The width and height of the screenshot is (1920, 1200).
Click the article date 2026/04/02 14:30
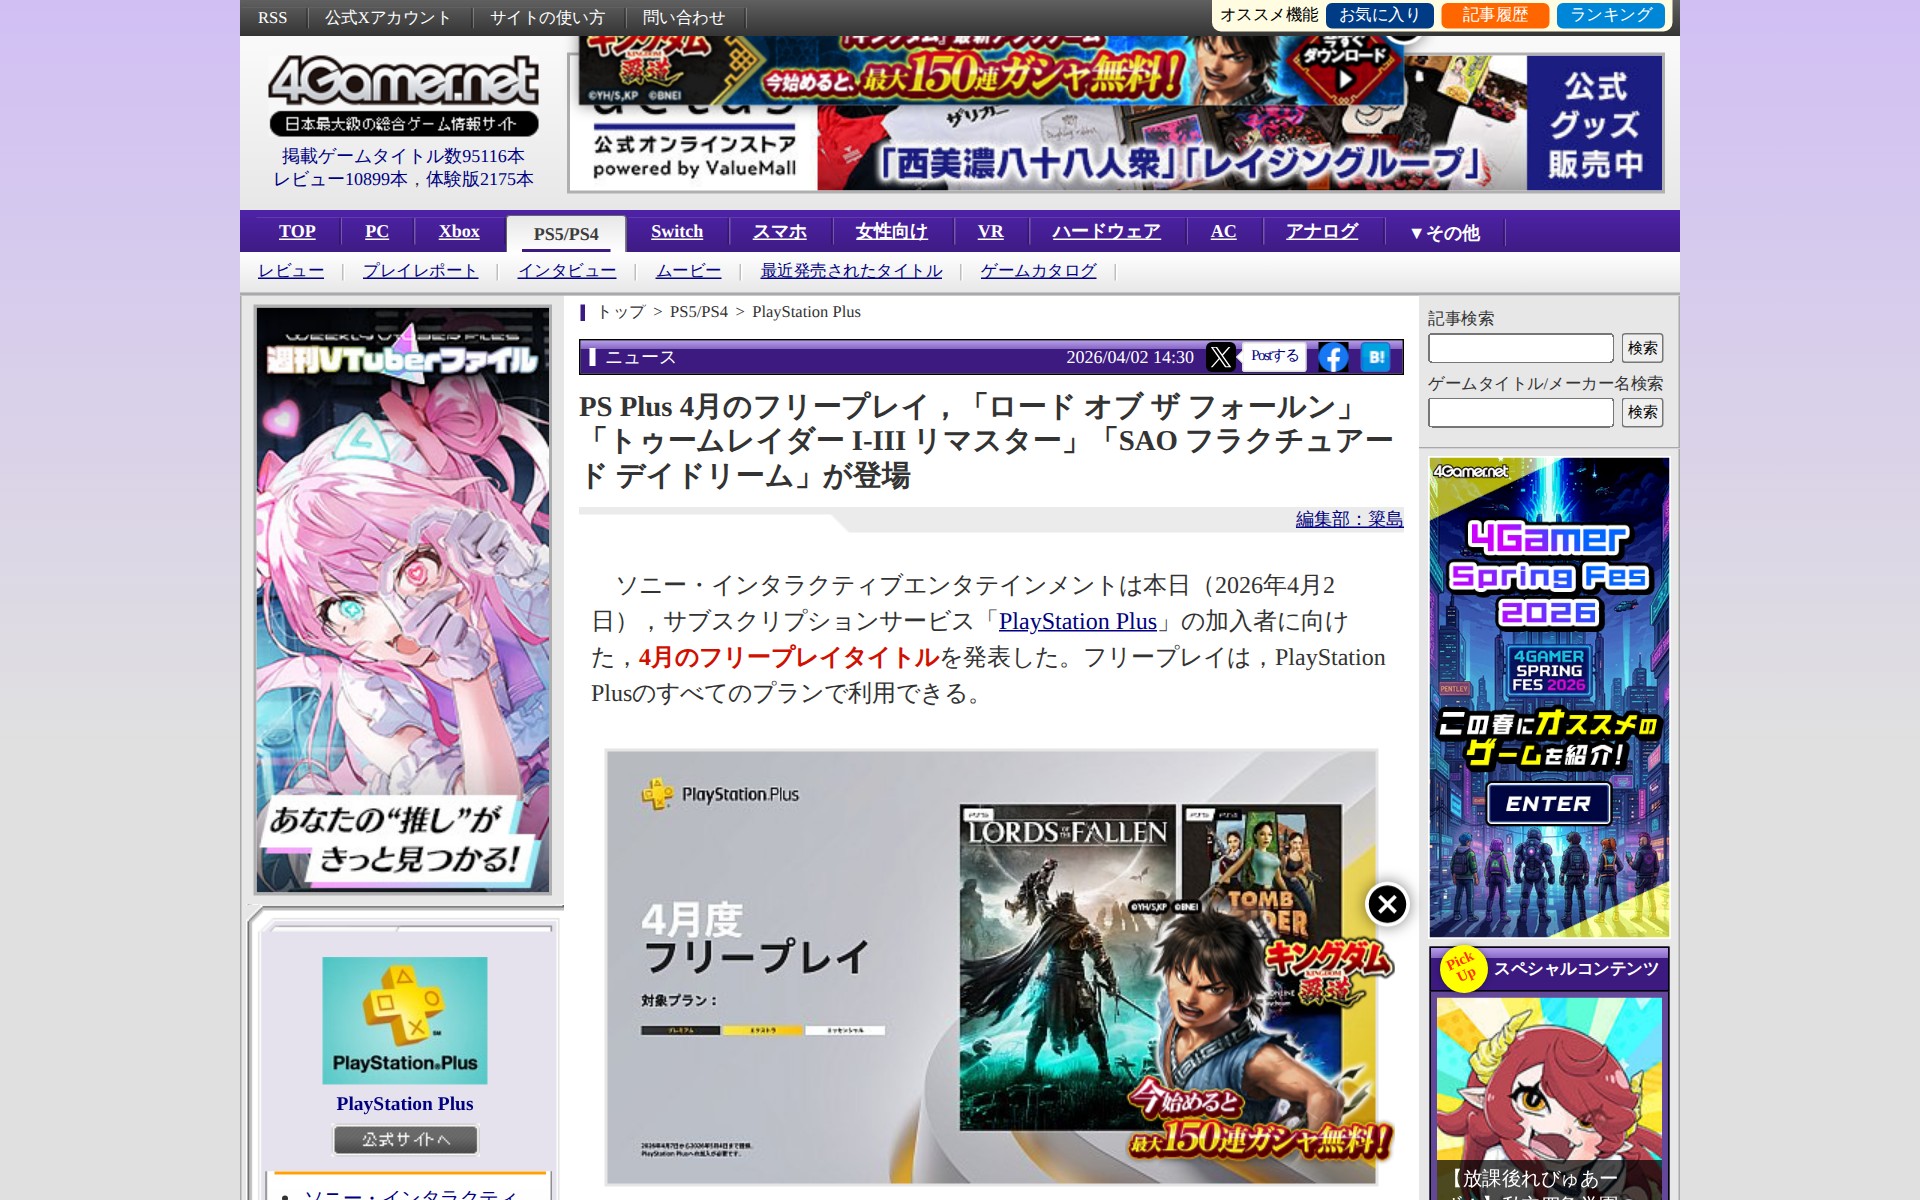coord(1130,357)
